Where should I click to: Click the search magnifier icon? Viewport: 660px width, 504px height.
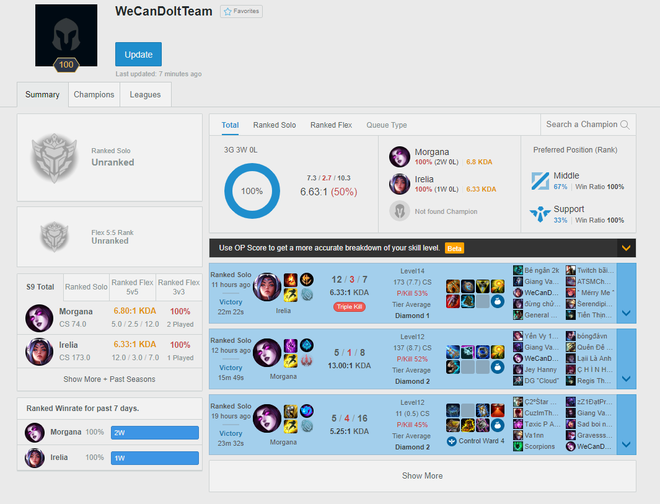[x=625, y=125]
